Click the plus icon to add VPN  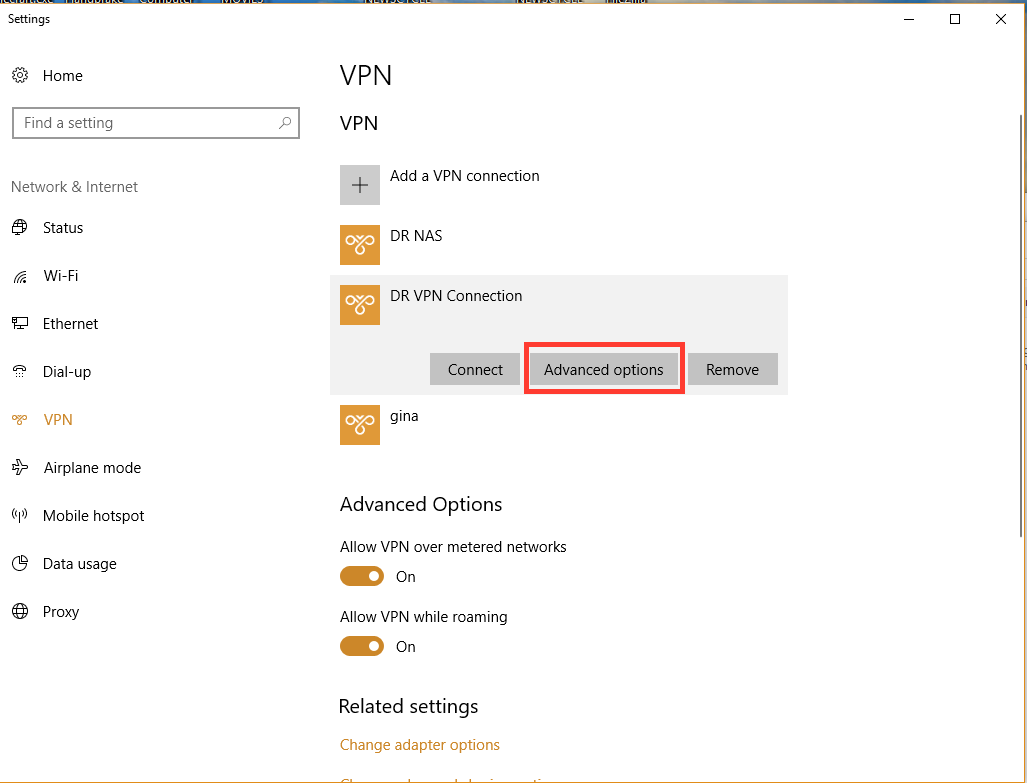pyautogui.click(x=360, y=185)
